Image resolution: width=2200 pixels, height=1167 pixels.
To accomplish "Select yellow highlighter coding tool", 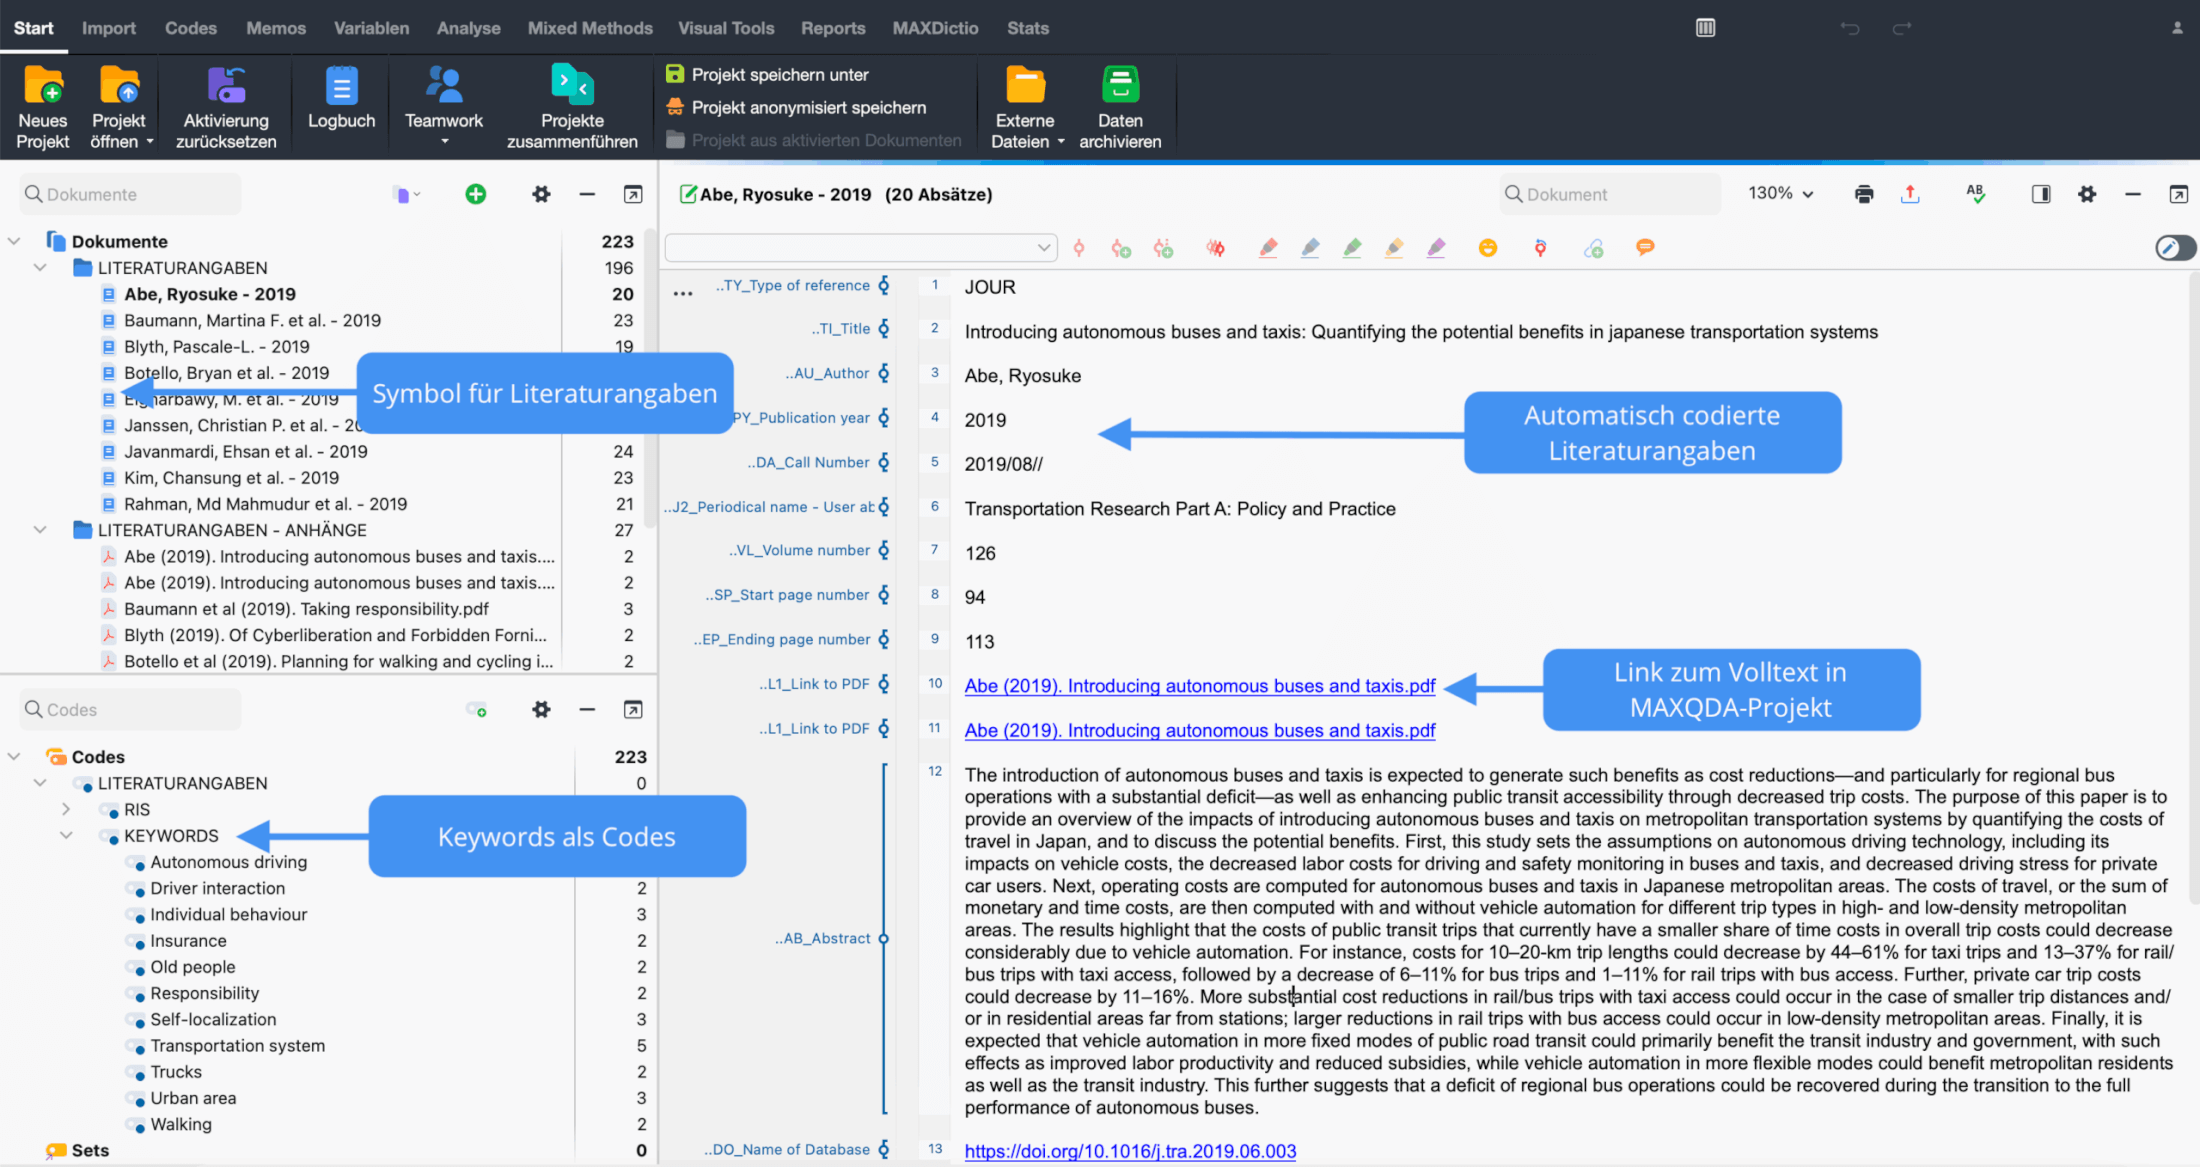I will [1394, 248].
